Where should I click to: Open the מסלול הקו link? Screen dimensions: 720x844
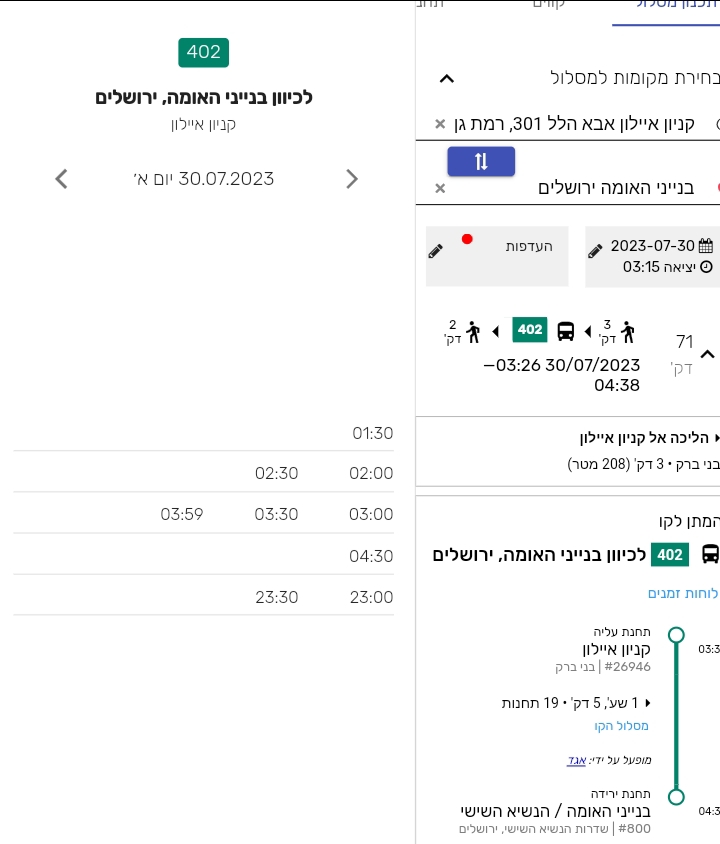coord(621,726)
